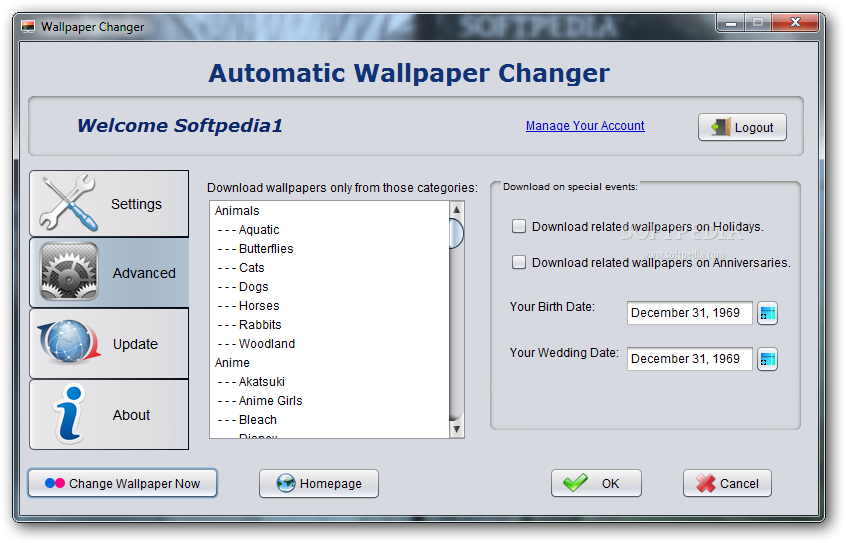Select the Anime category
Image resolution: width=846 pixels, height=543 pixels.
[329, 363]
